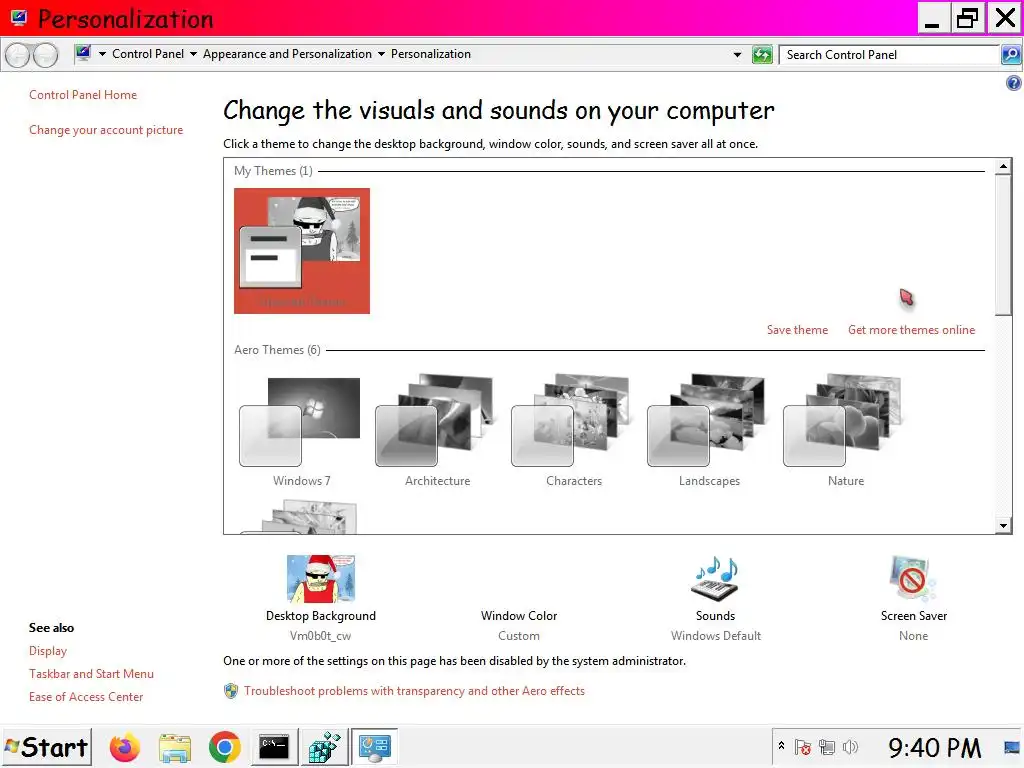Click the Personalization window title icon

19,18
